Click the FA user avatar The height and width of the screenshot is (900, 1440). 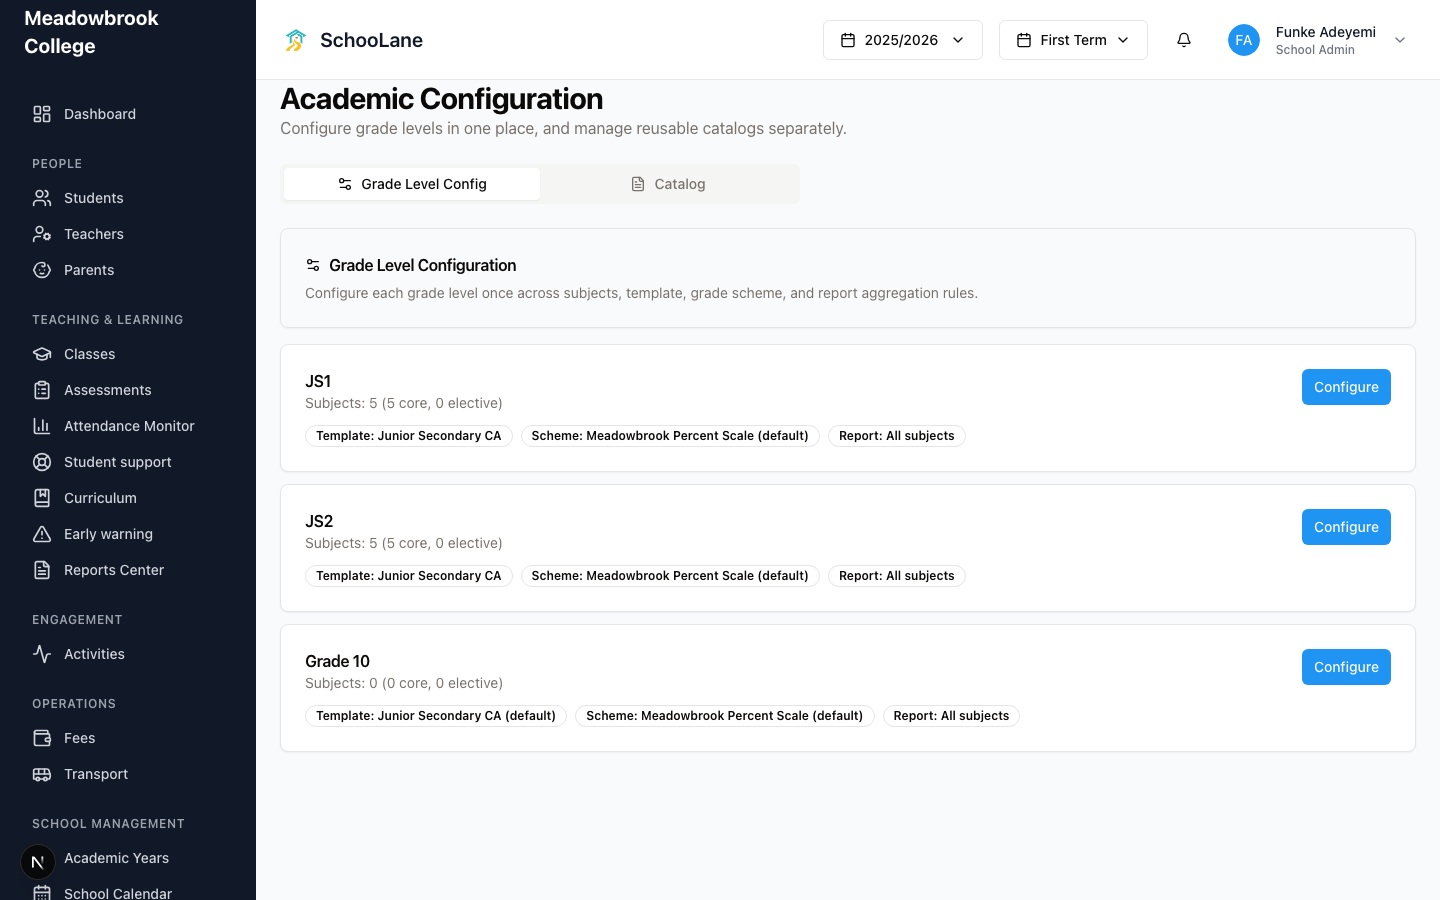[1244, 40]
